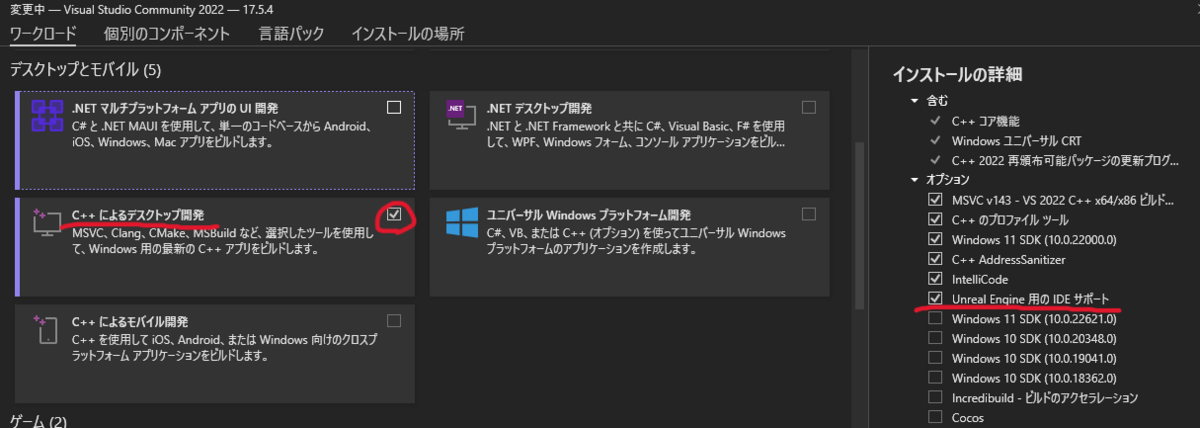
Task: Check the Cocos option
Action: click(935, 416)
